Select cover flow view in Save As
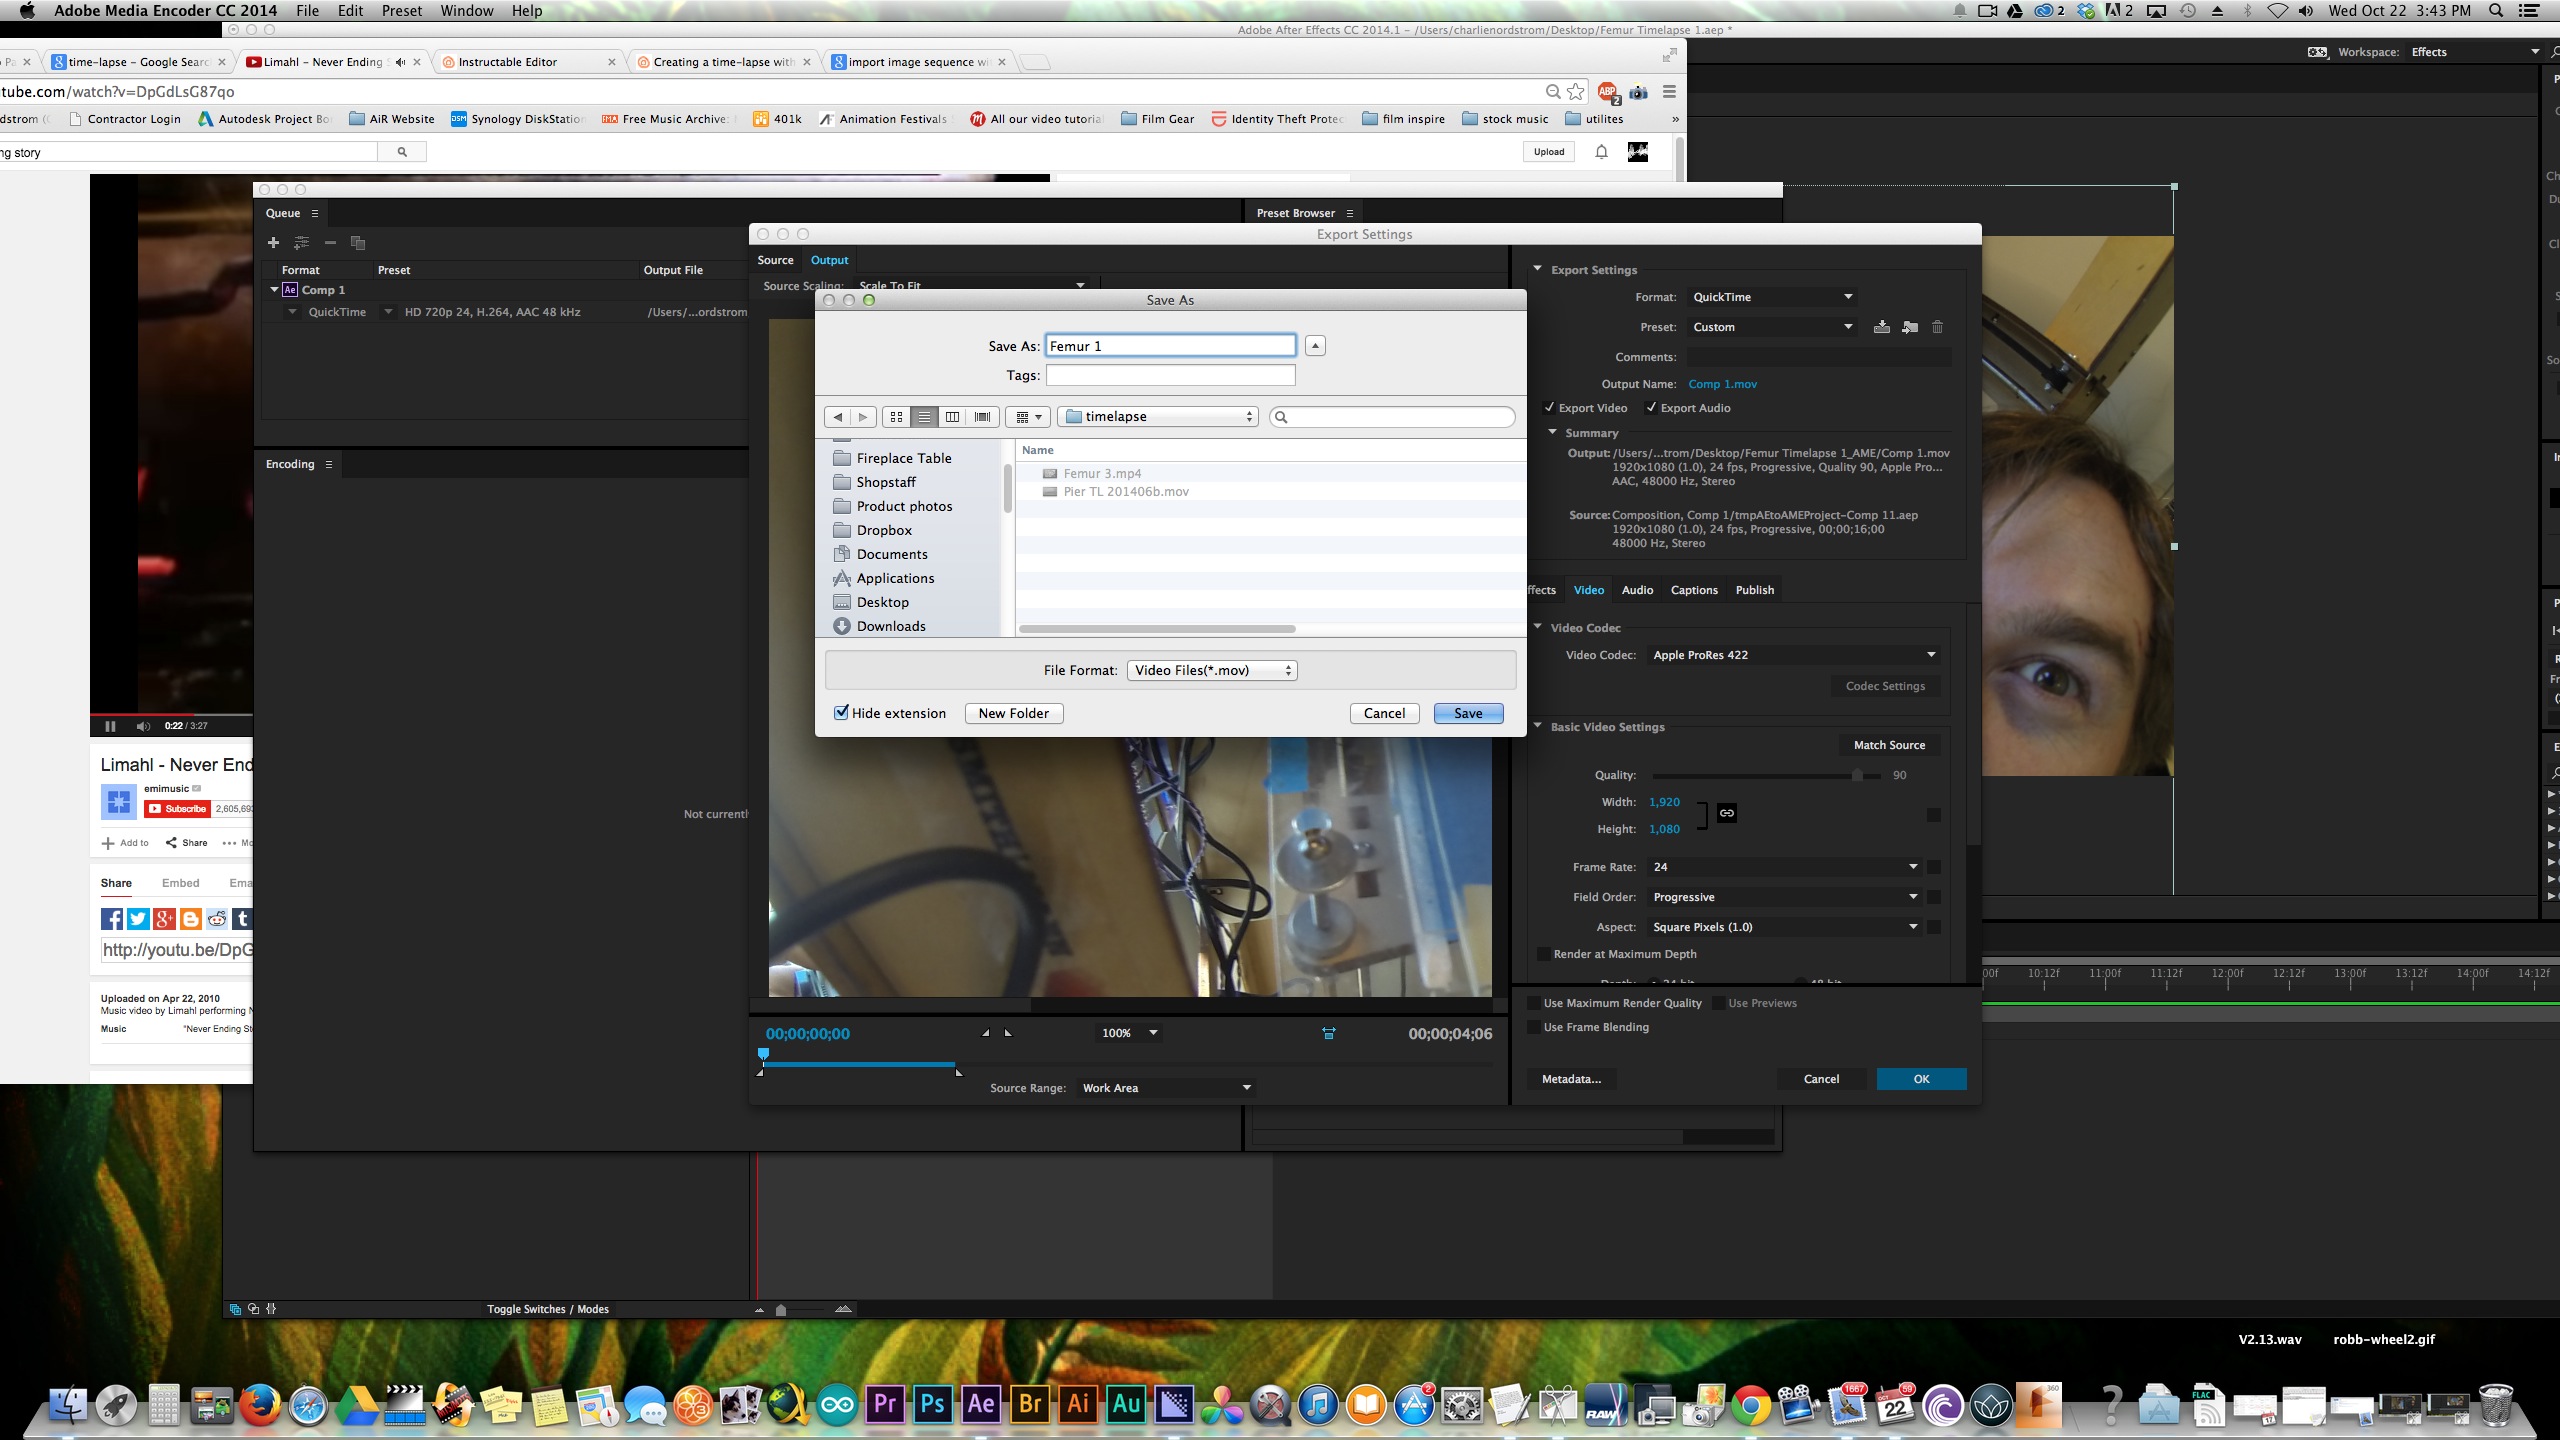The image size is (2560, 1440). [x=982, y=417]
